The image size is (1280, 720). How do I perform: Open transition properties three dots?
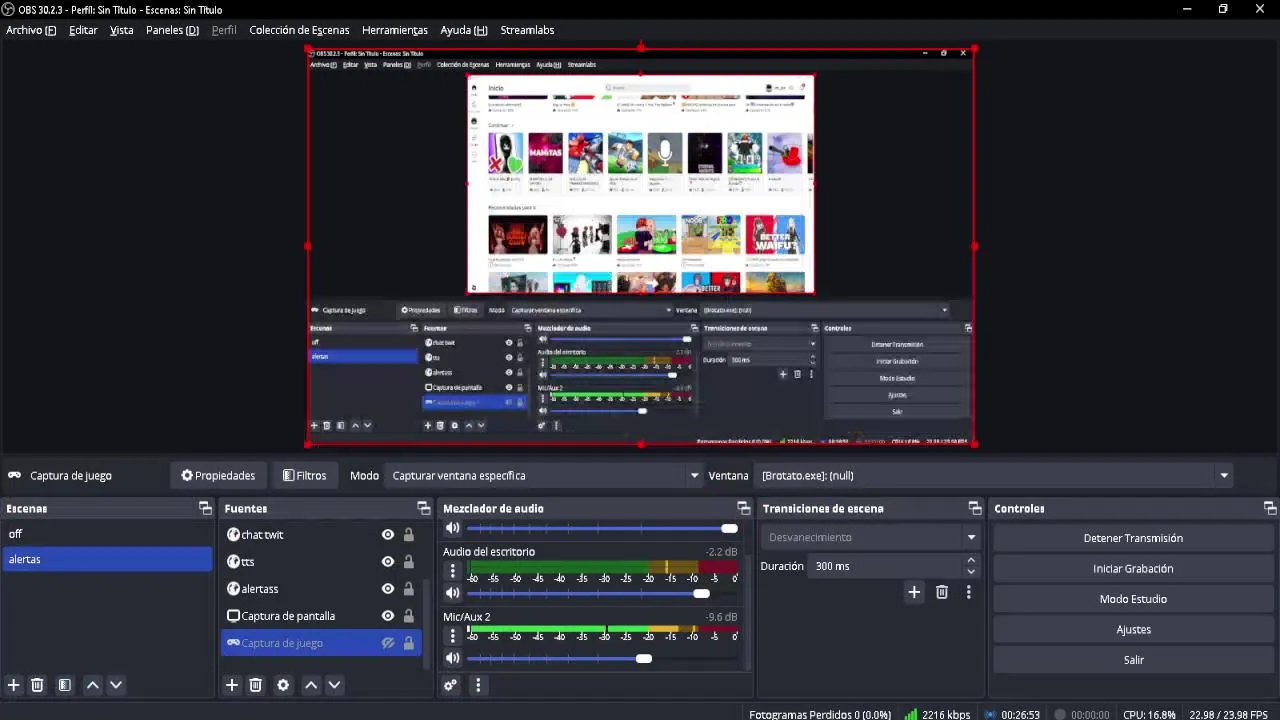(968, 592)
